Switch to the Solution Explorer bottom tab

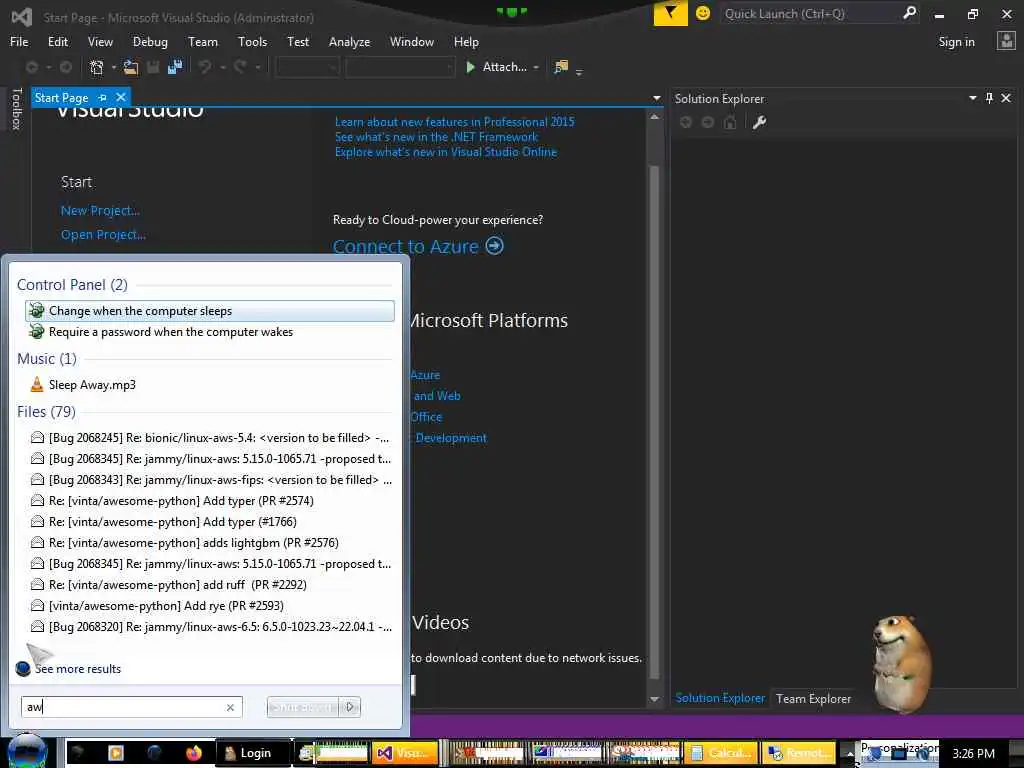(720, 698)
